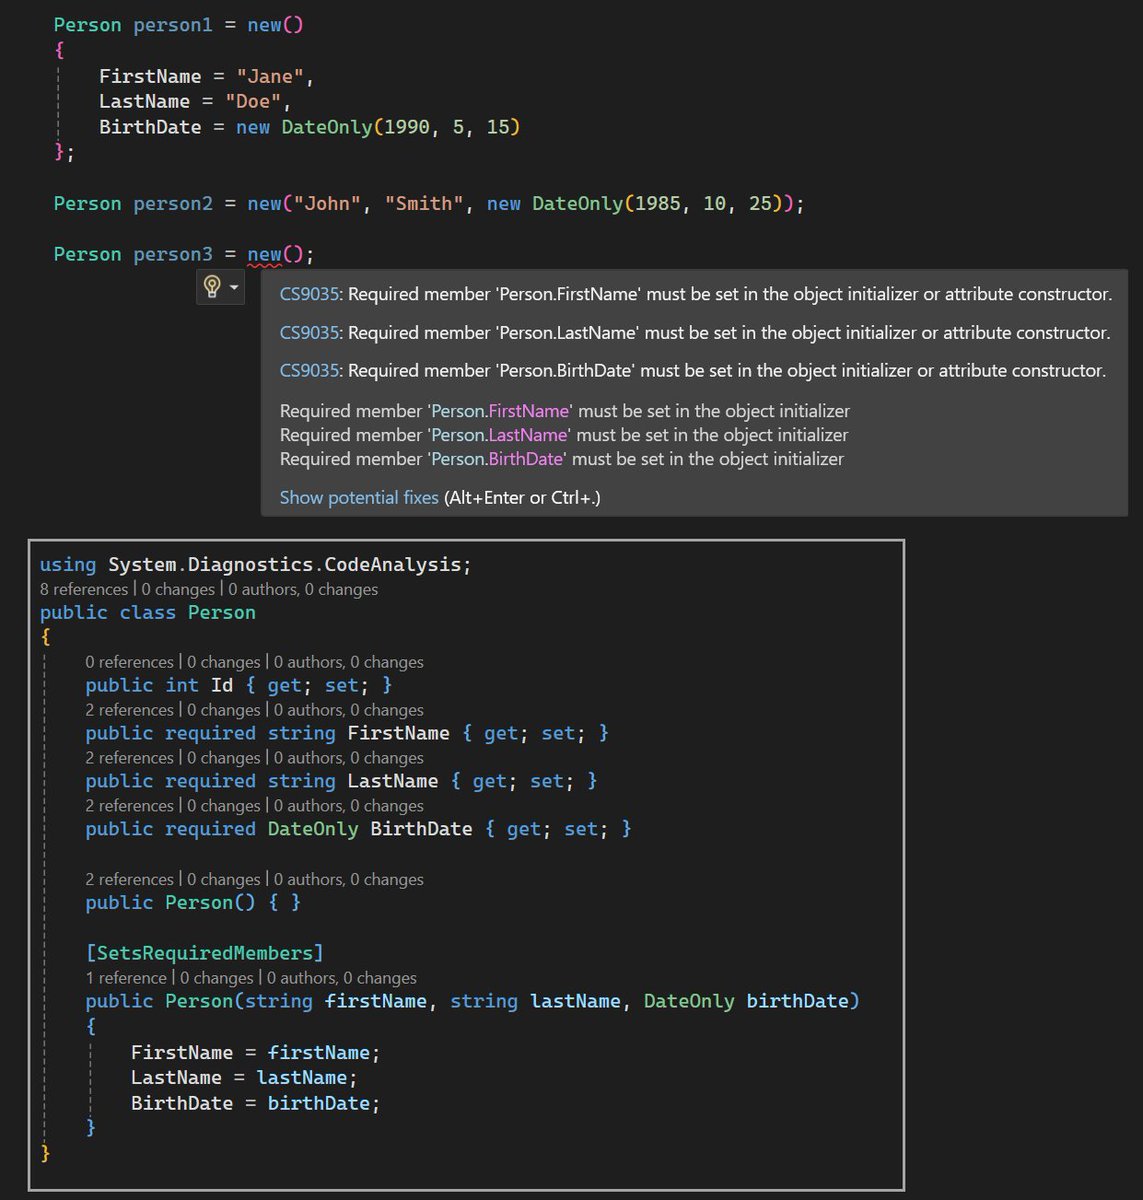Screen dimensions: 1143x1200
Task: Click the "Smith" string literal
Action: point(424,204)
